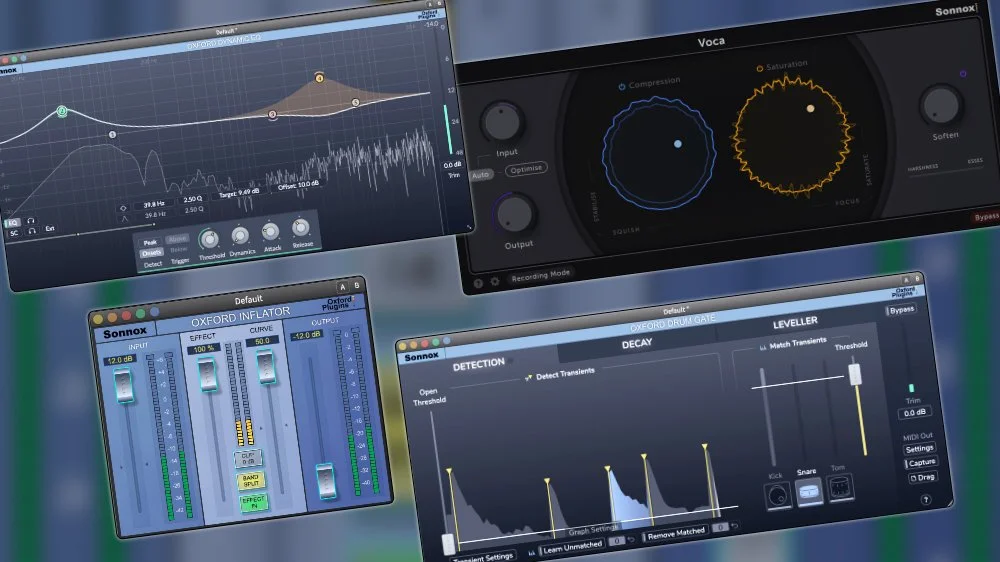Screen dimensions: 1000x562
Task: Select Ext sidechain option in Dynamic EQ
Action: tap(50, 228)
